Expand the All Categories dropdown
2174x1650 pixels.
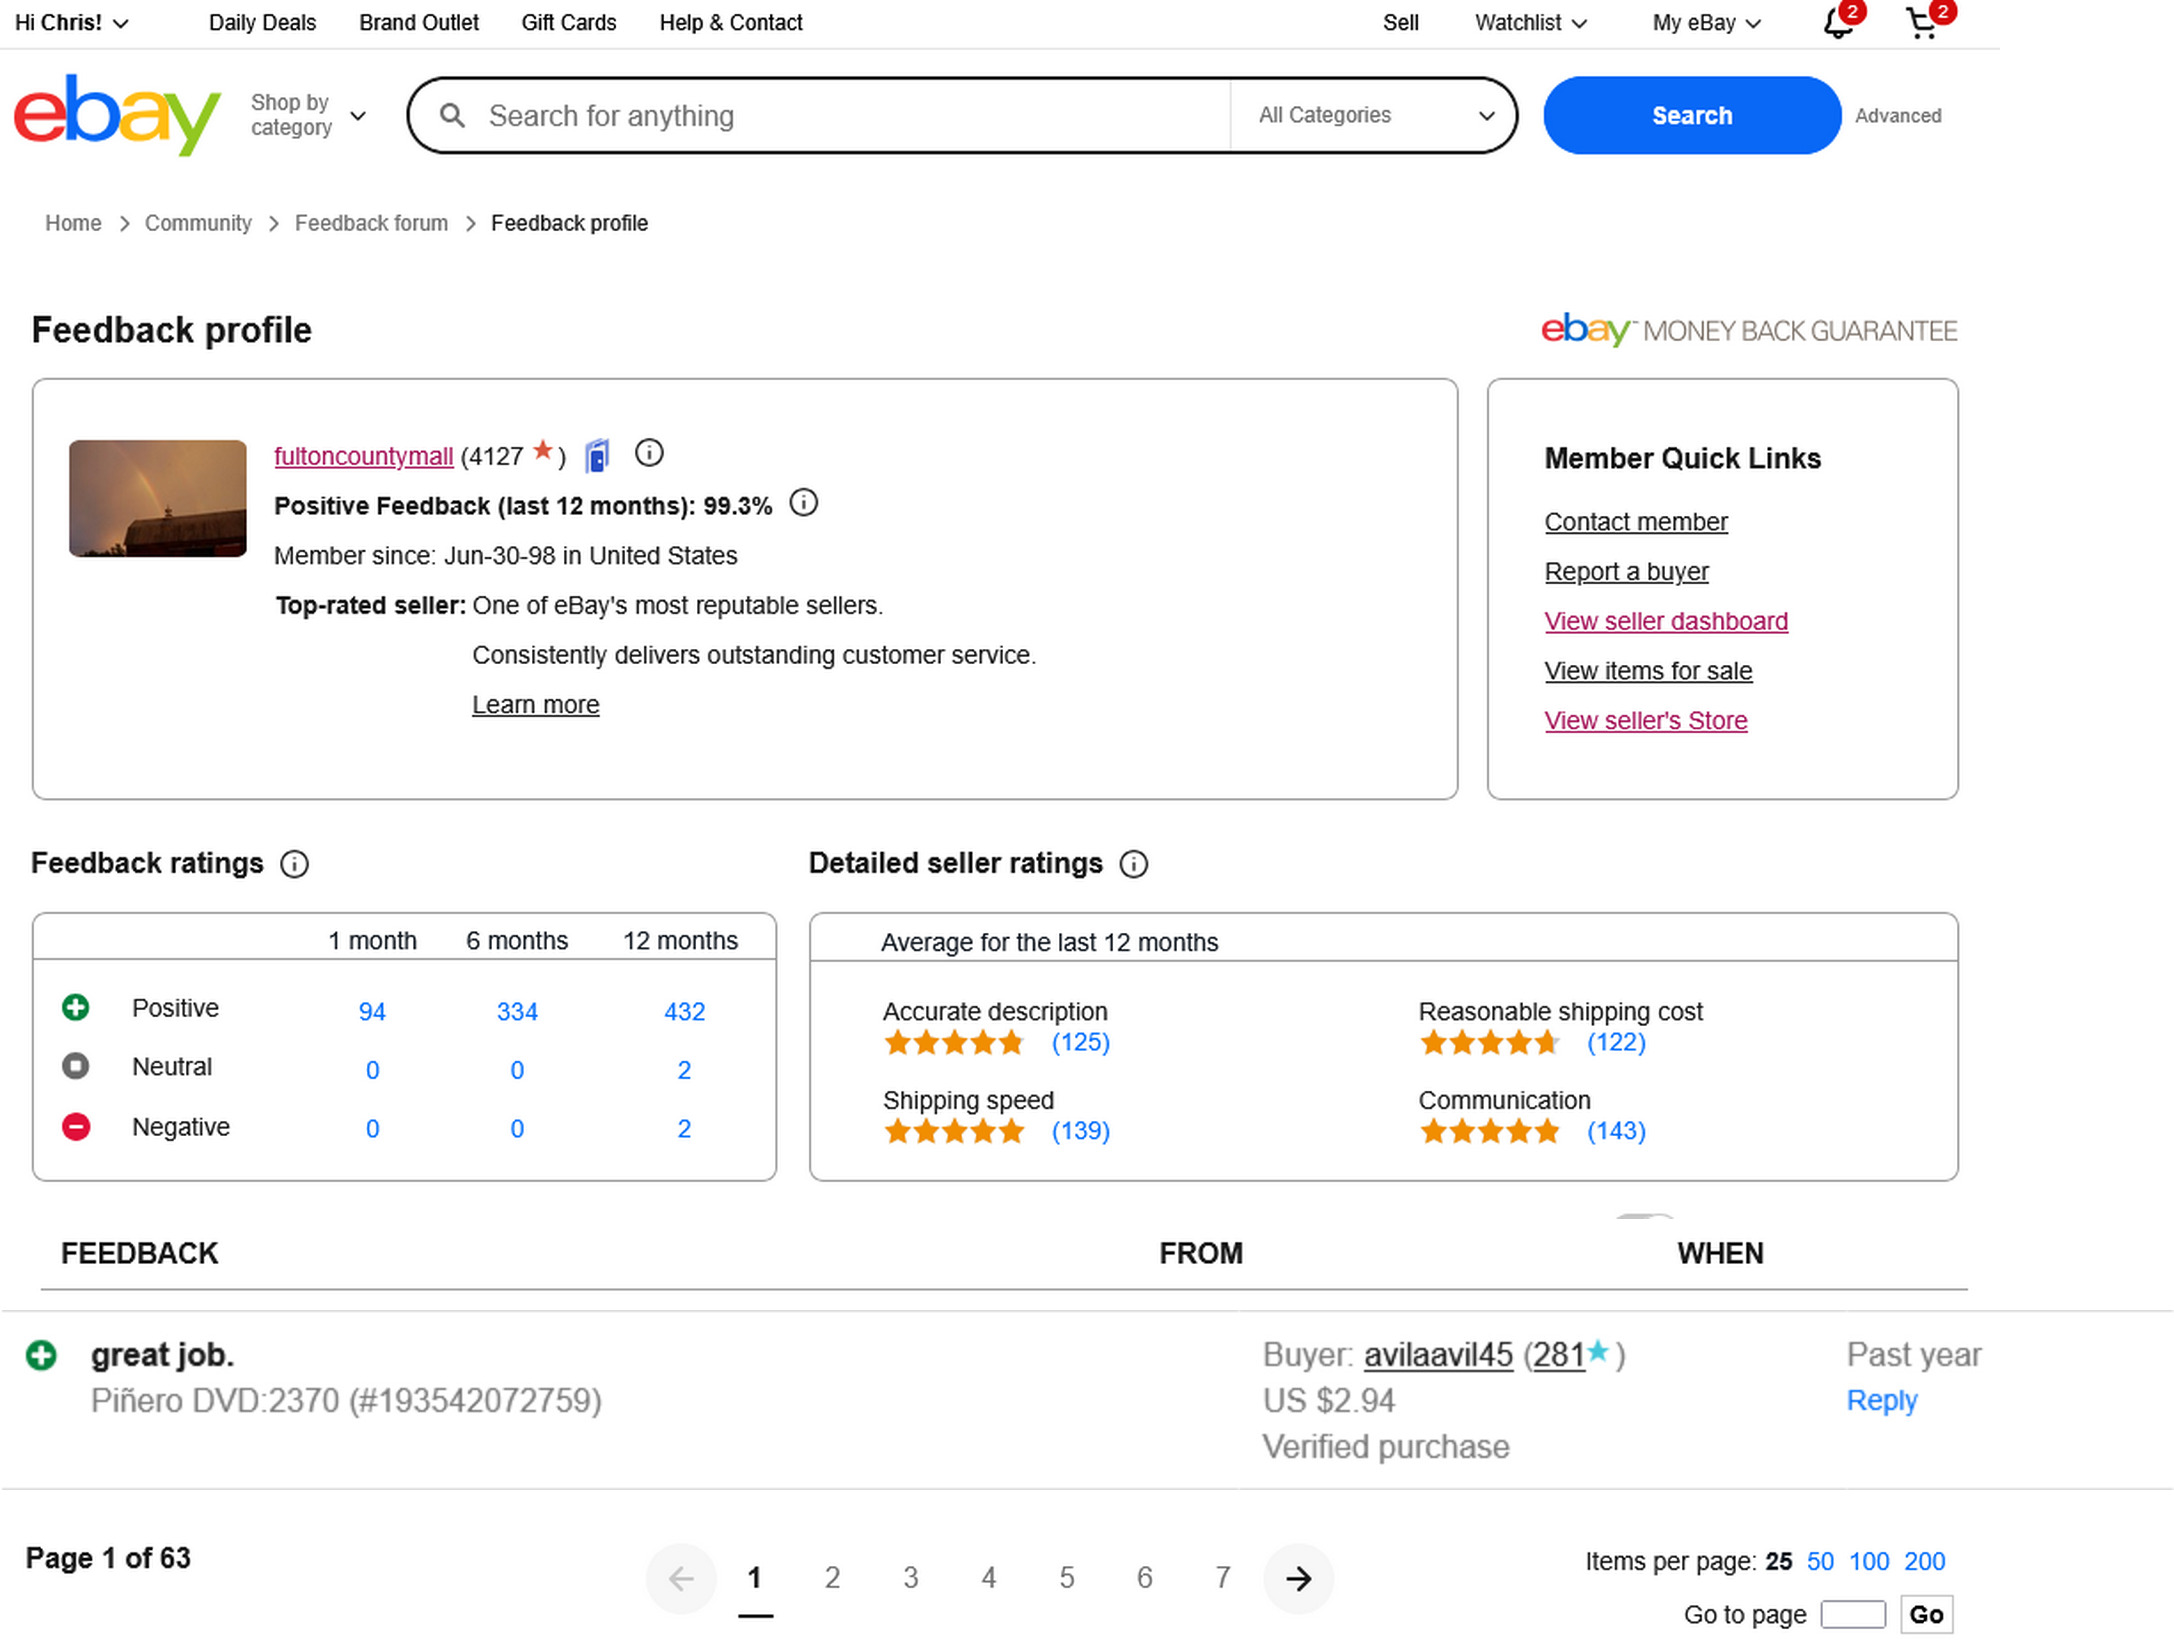(x=1374, y=115)
